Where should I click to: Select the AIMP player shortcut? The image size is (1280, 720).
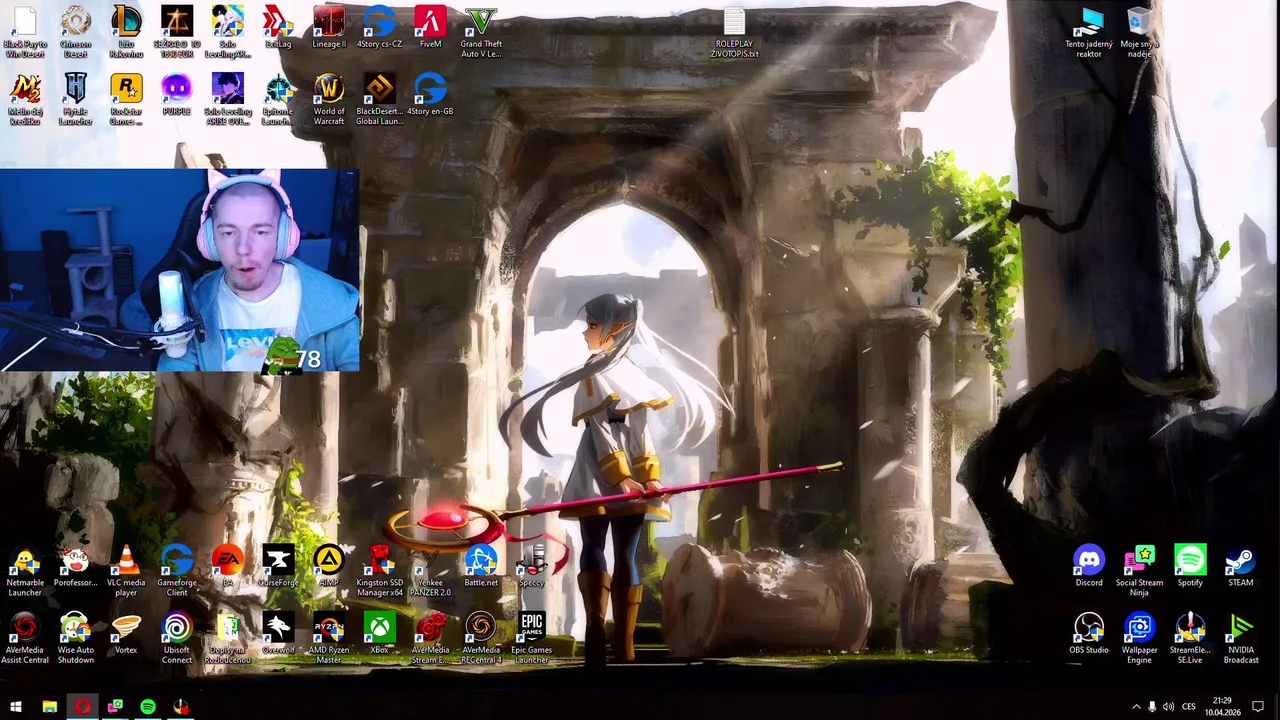tap(329, 567)
